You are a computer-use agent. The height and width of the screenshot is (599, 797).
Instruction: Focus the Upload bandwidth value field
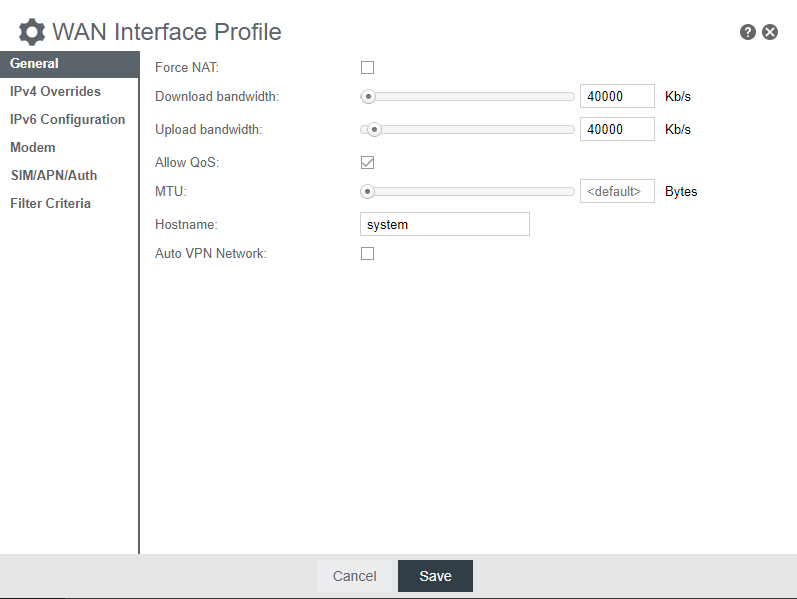pos(617,129)
